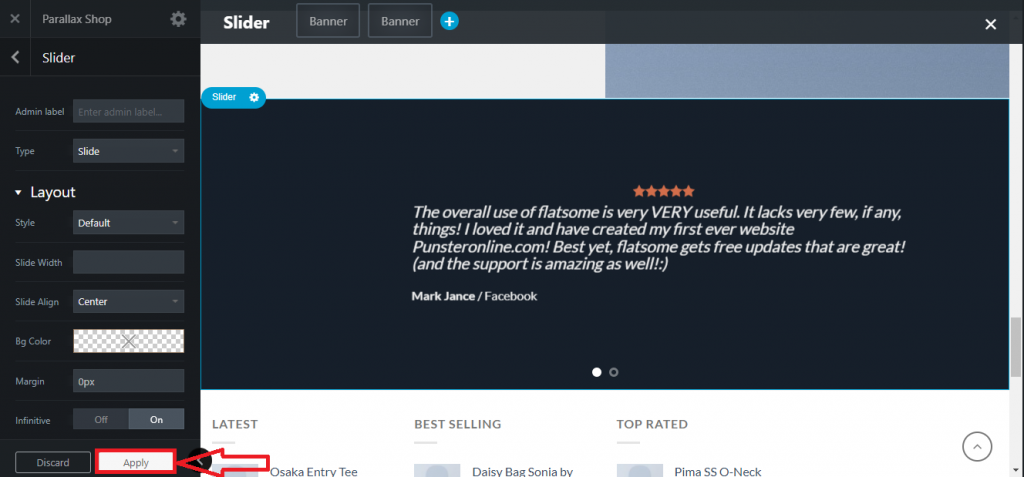Click the BEST SELLING heading
This screenshot has width=1024, height=477.
coord(458,424)
